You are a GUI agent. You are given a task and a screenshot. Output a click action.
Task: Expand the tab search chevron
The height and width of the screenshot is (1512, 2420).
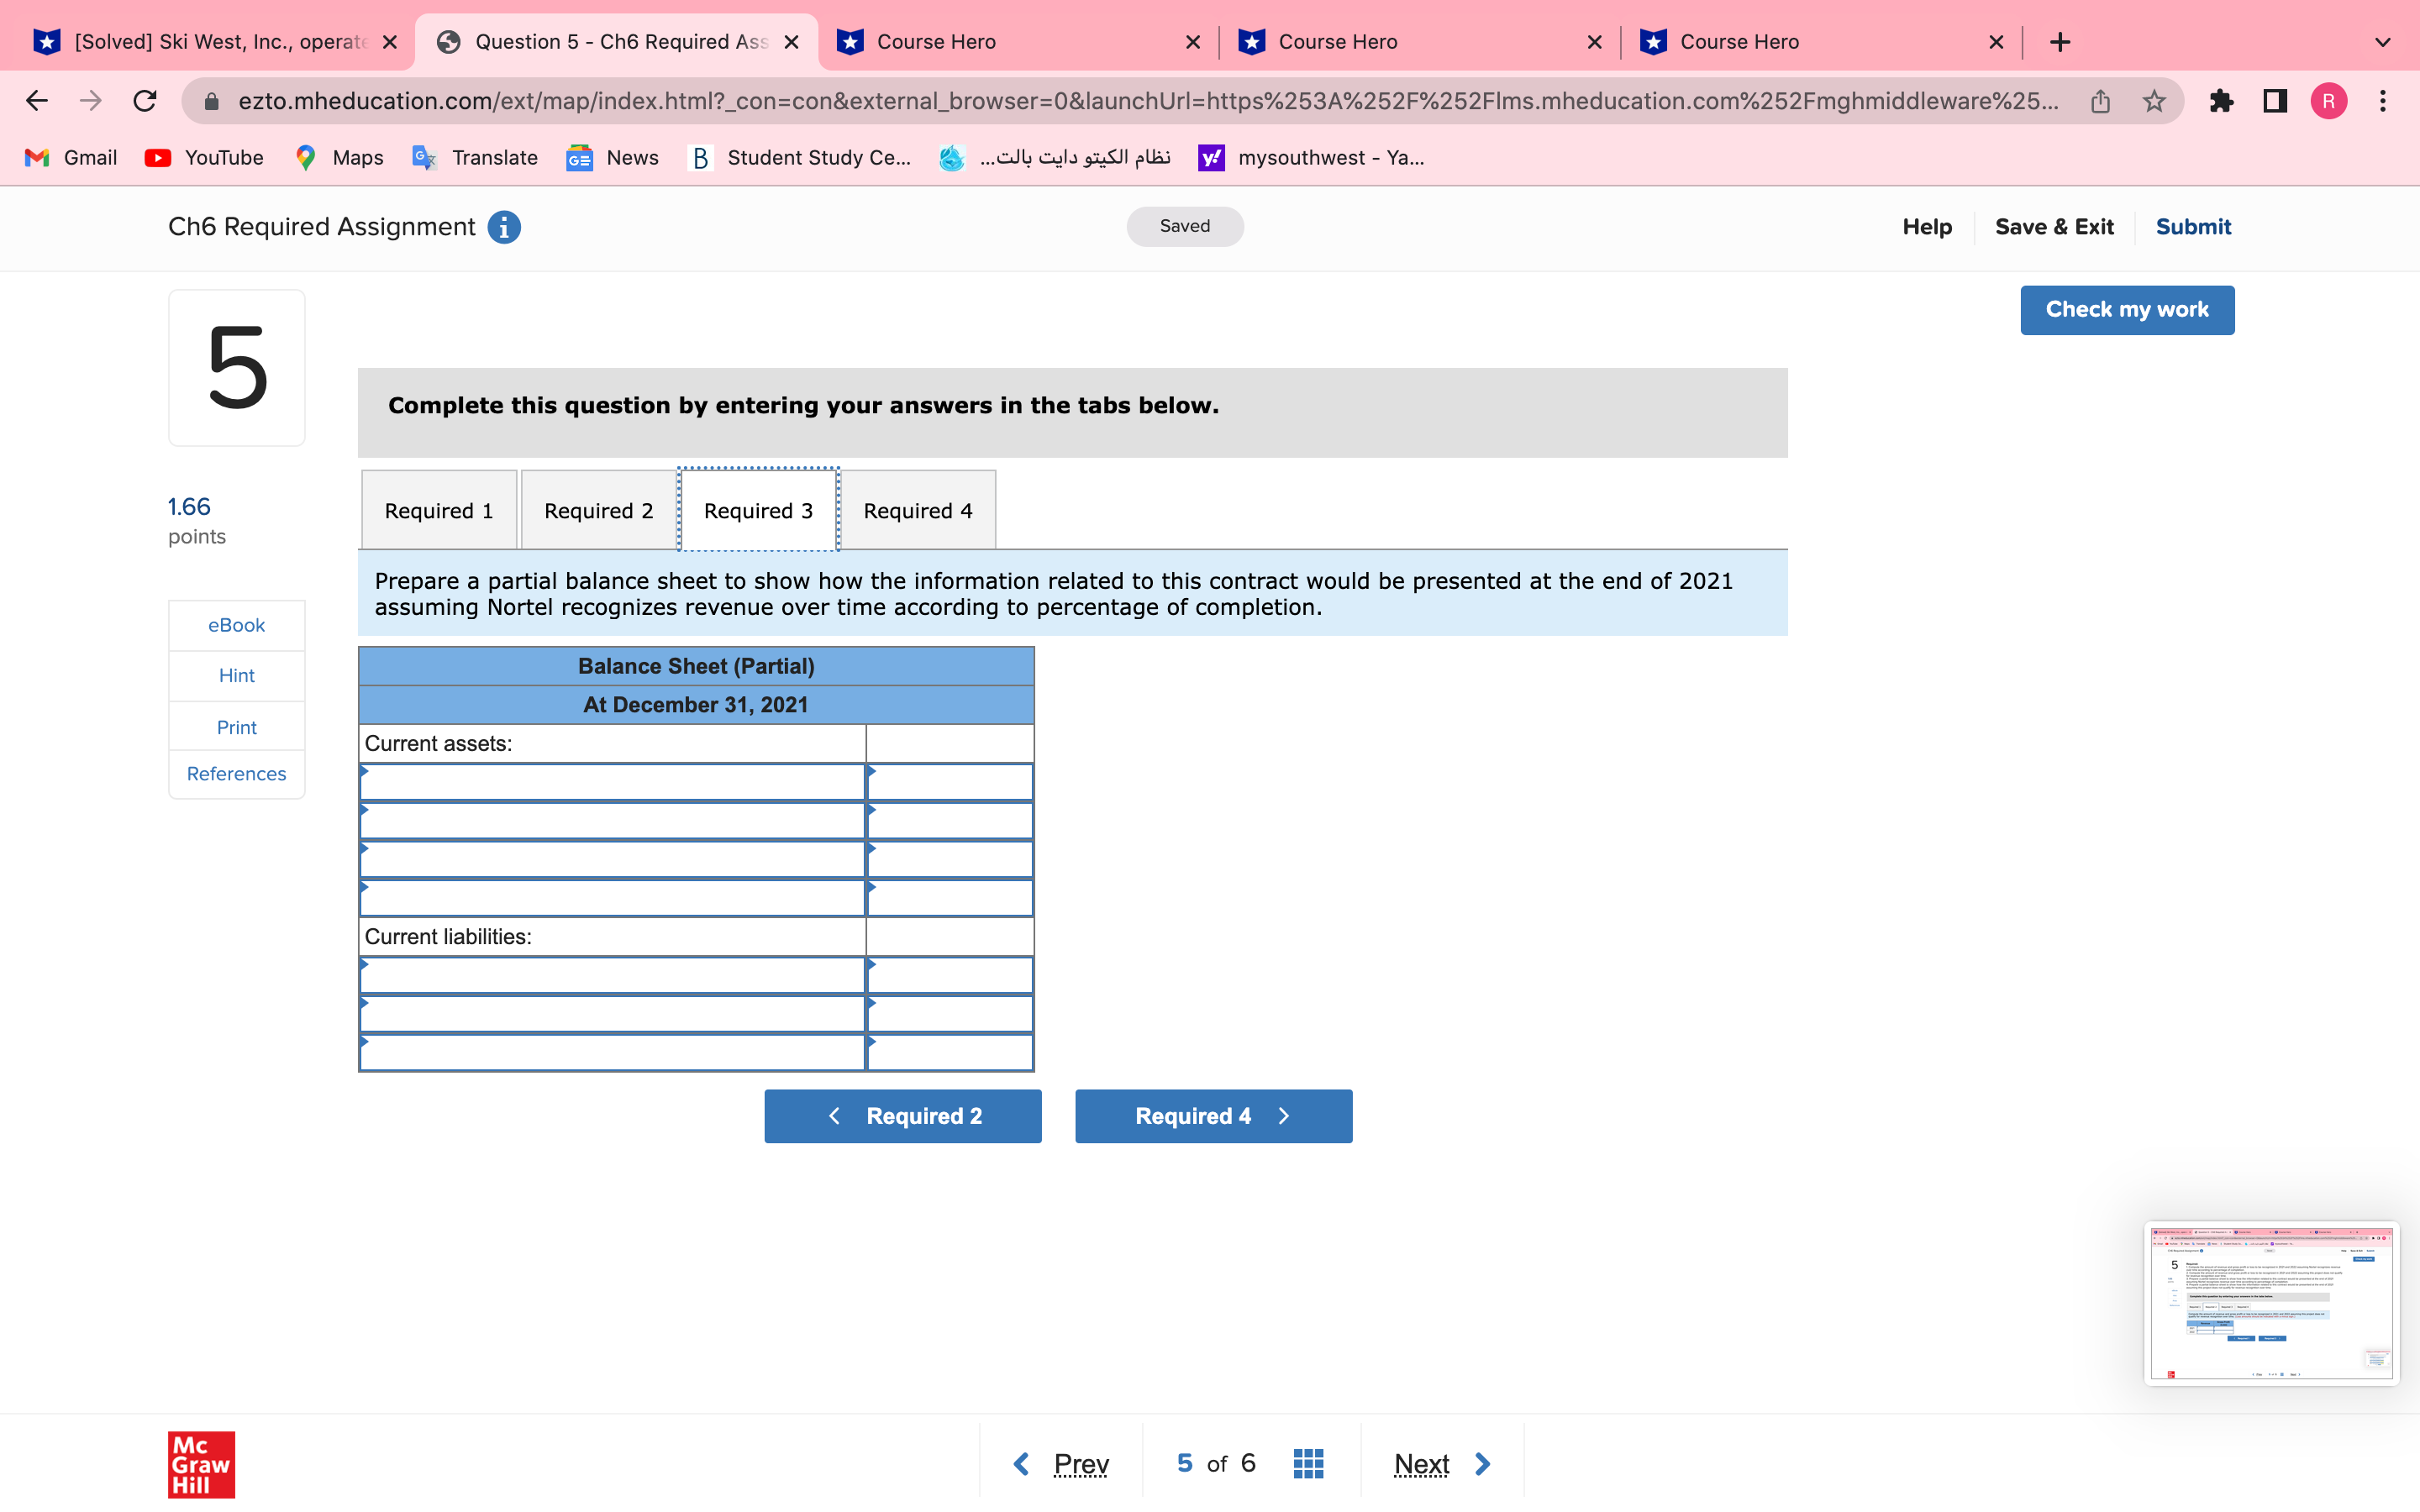coord(2383,42)
